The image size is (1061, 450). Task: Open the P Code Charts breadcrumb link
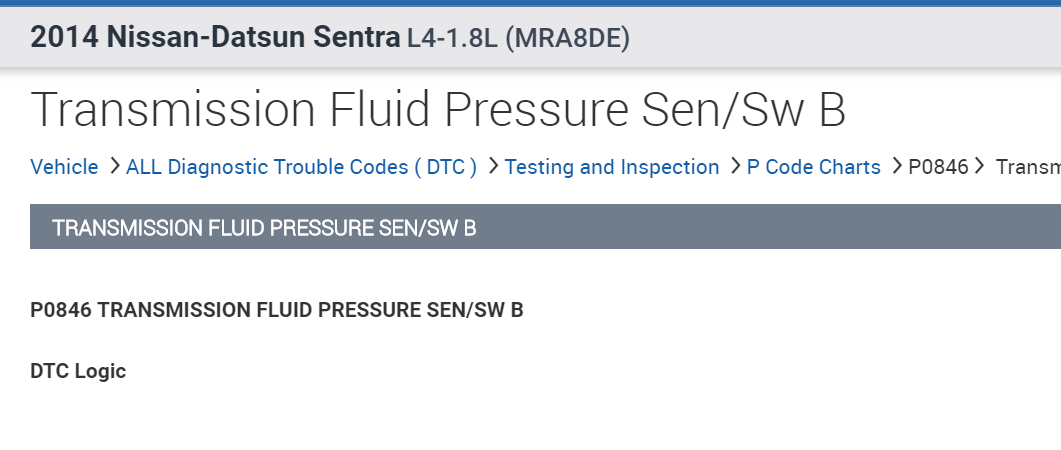pos(813,167)
